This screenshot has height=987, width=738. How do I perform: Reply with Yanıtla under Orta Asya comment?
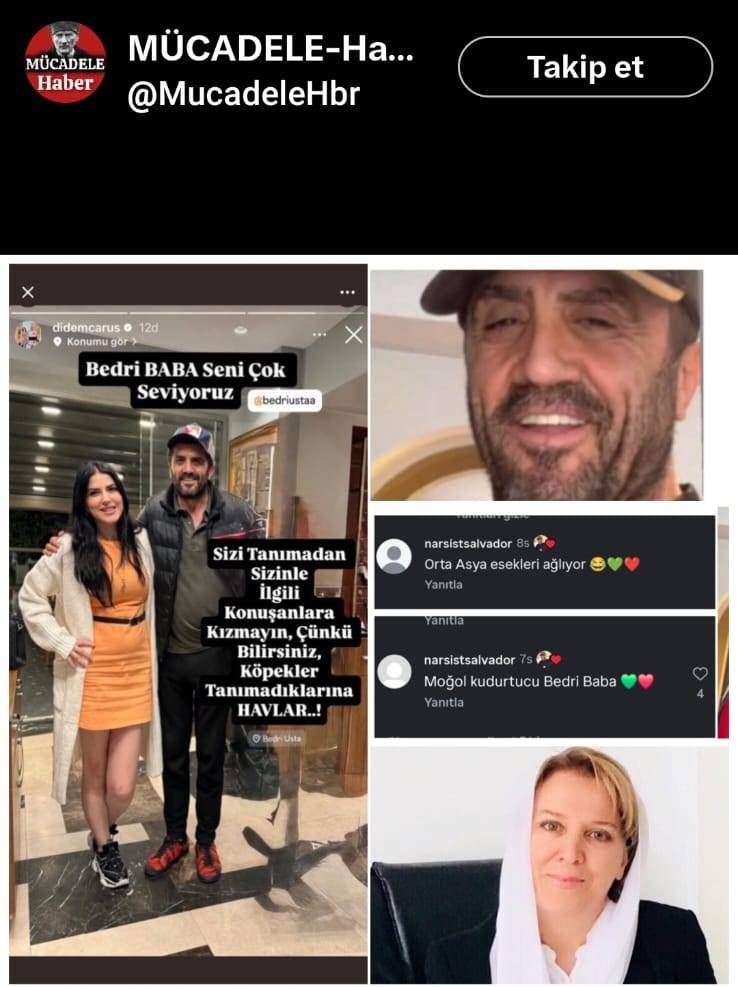tap(443, 585)
